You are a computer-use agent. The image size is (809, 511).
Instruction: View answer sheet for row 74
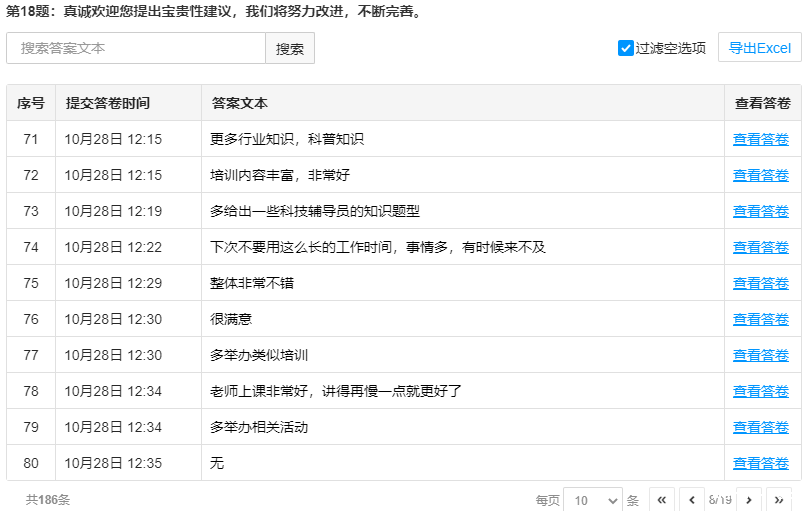[x=760, y=247]
